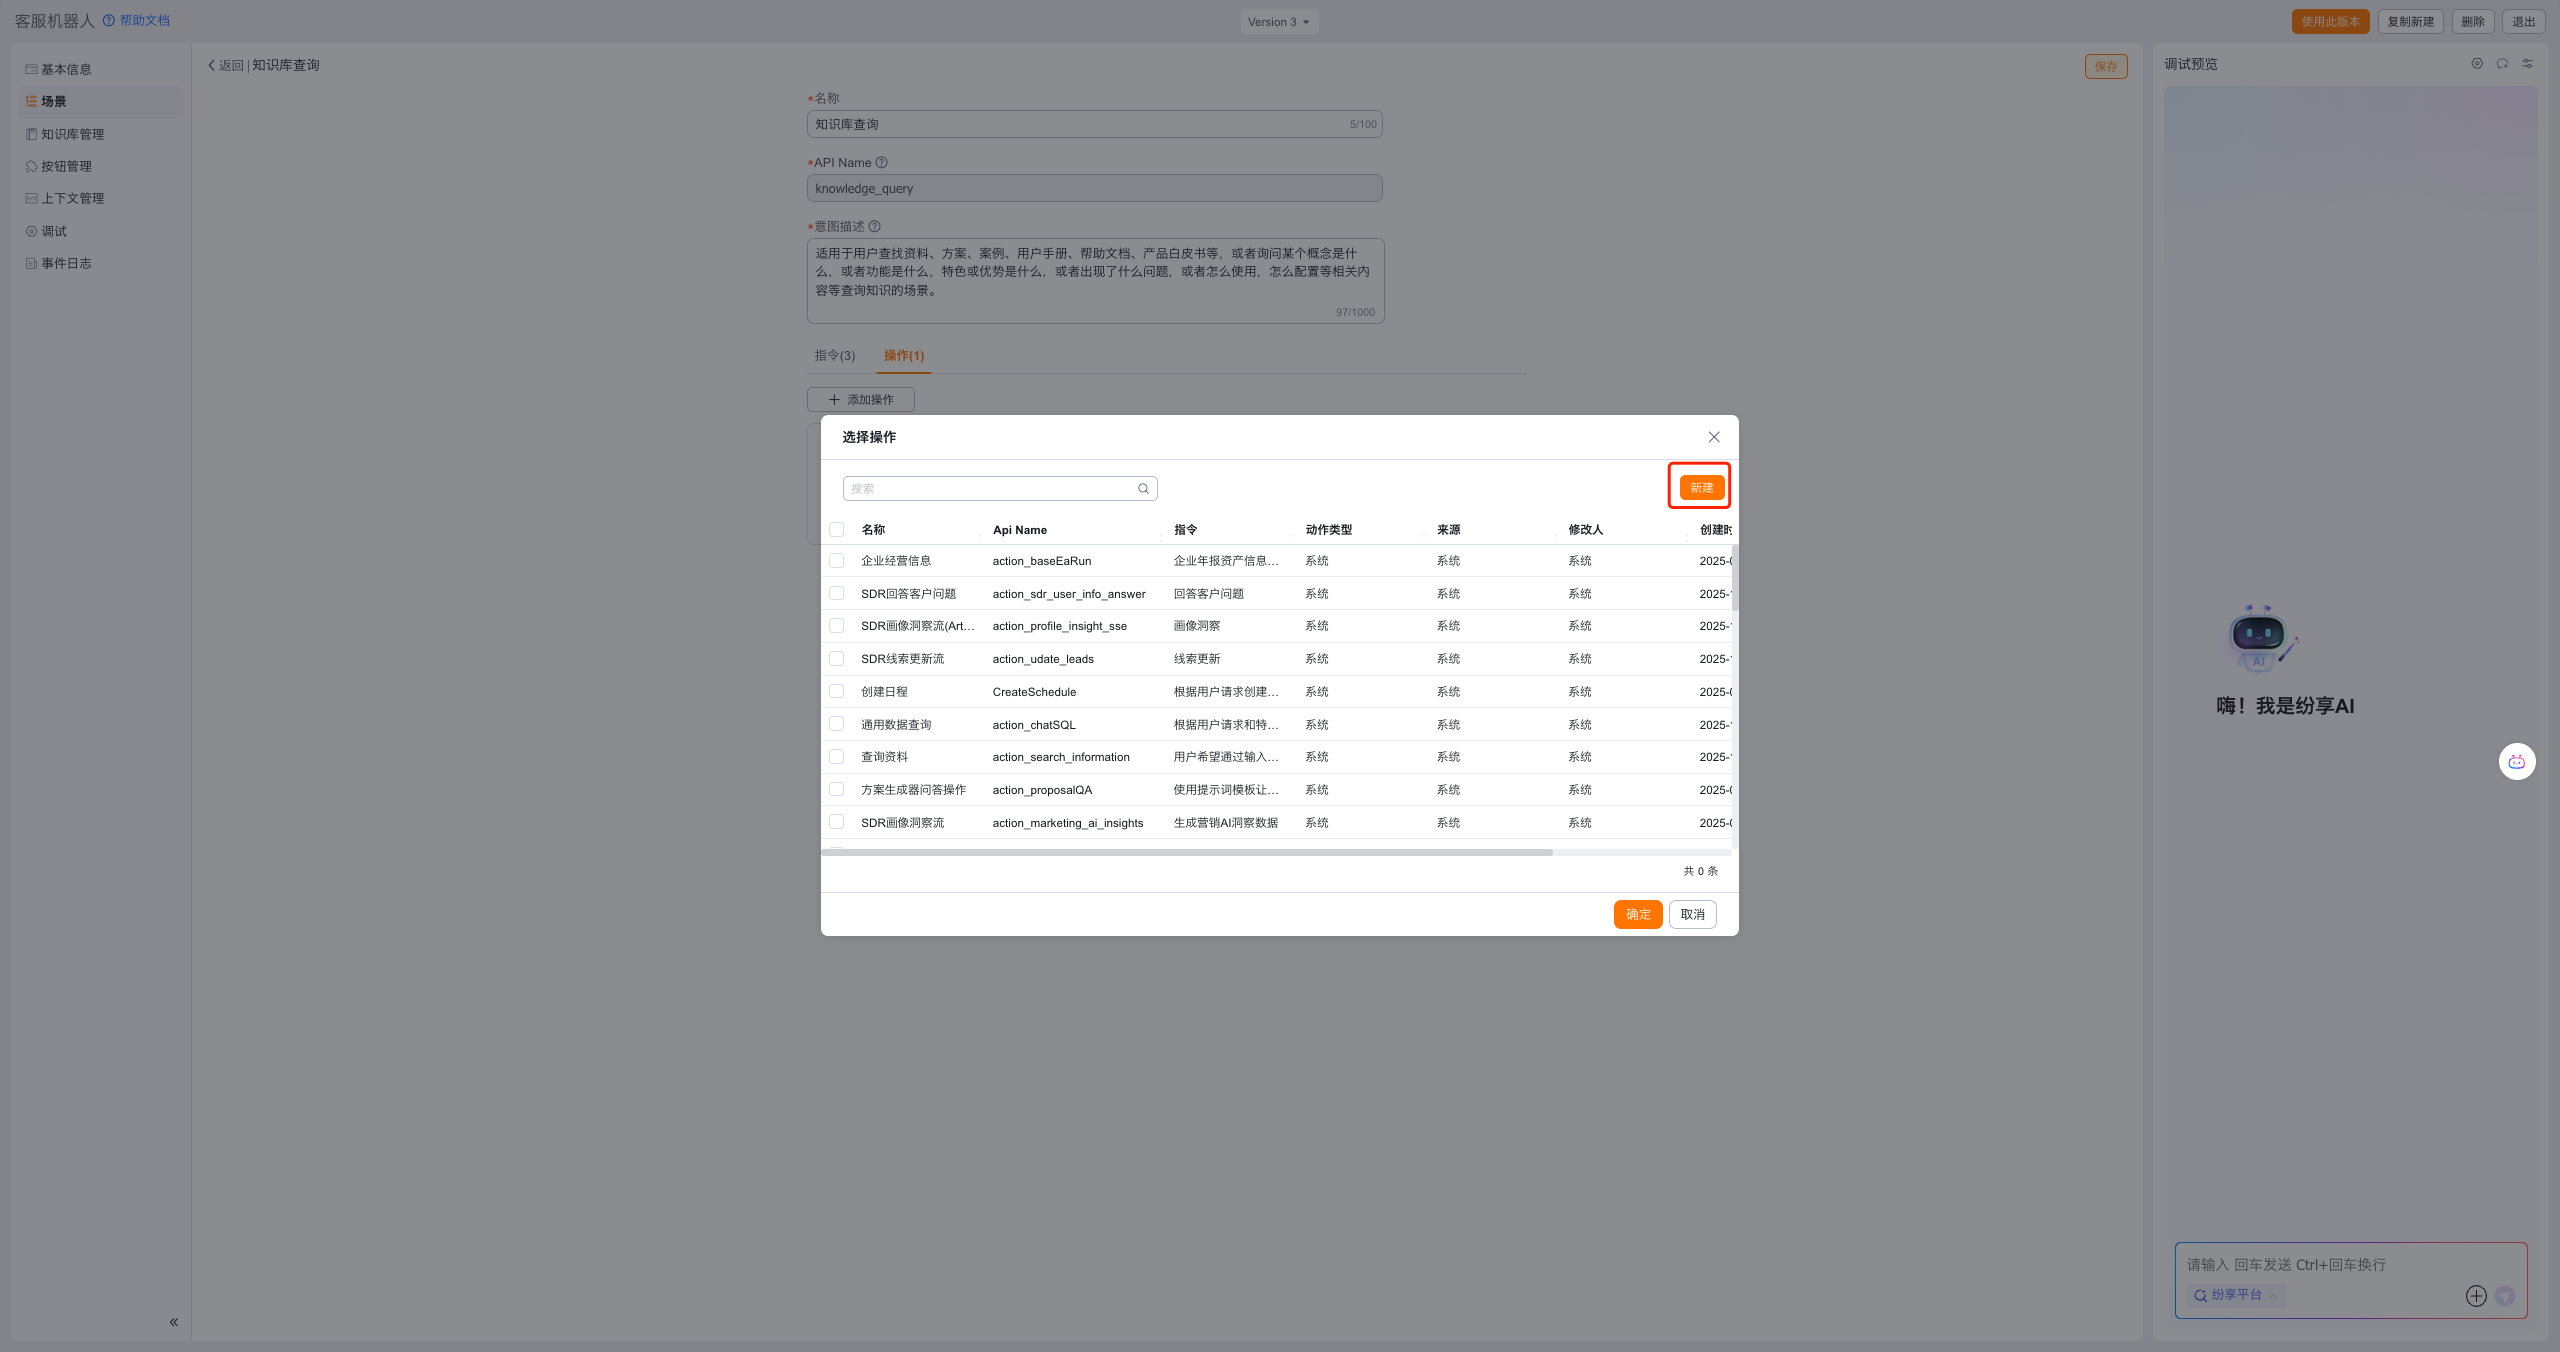Image resolution: width=2560 pixels, height=1352 pixels.
Task: Check the 企业经营信息 row checkbox
Action: 837,561
